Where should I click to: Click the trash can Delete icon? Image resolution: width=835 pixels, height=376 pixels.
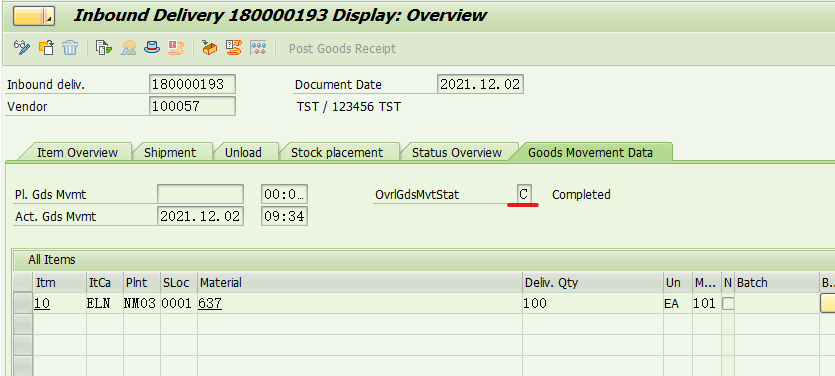[70, 48]
